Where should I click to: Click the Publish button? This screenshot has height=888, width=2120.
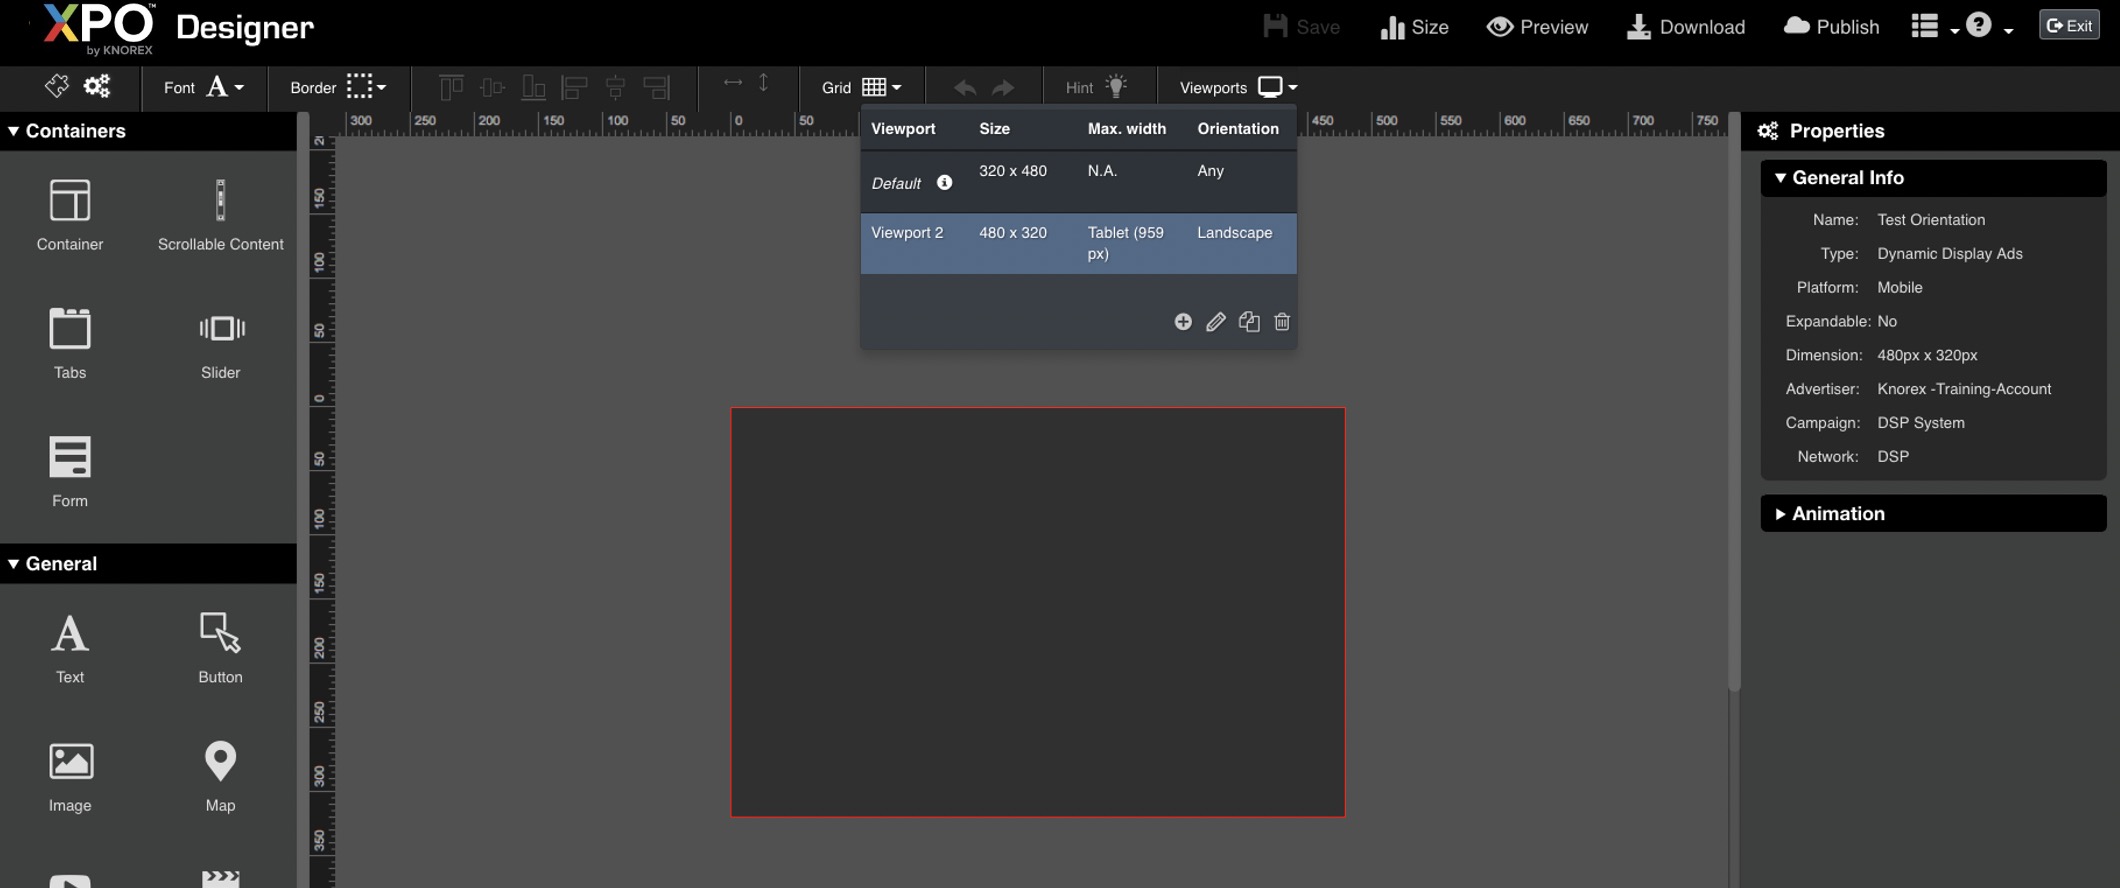click(x=1831, y=27)
